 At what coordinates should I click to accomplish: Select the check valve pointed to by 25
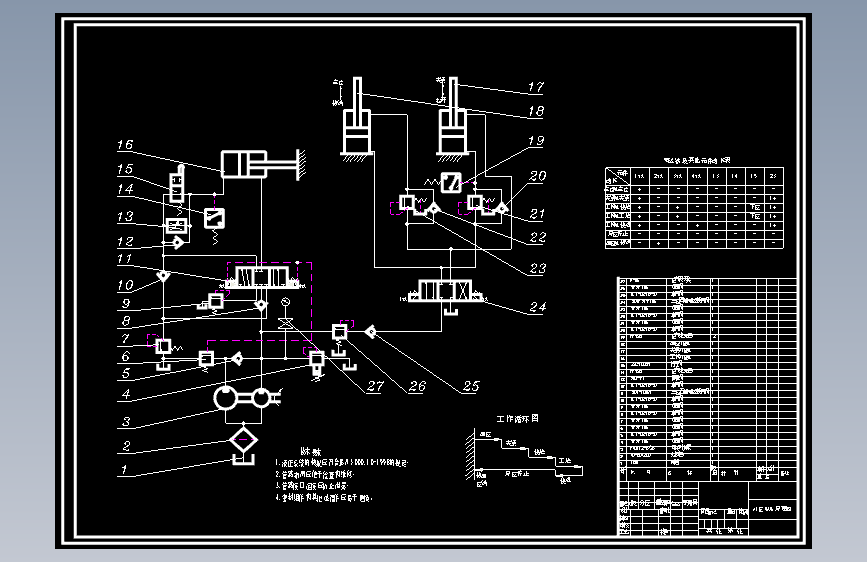370,332
